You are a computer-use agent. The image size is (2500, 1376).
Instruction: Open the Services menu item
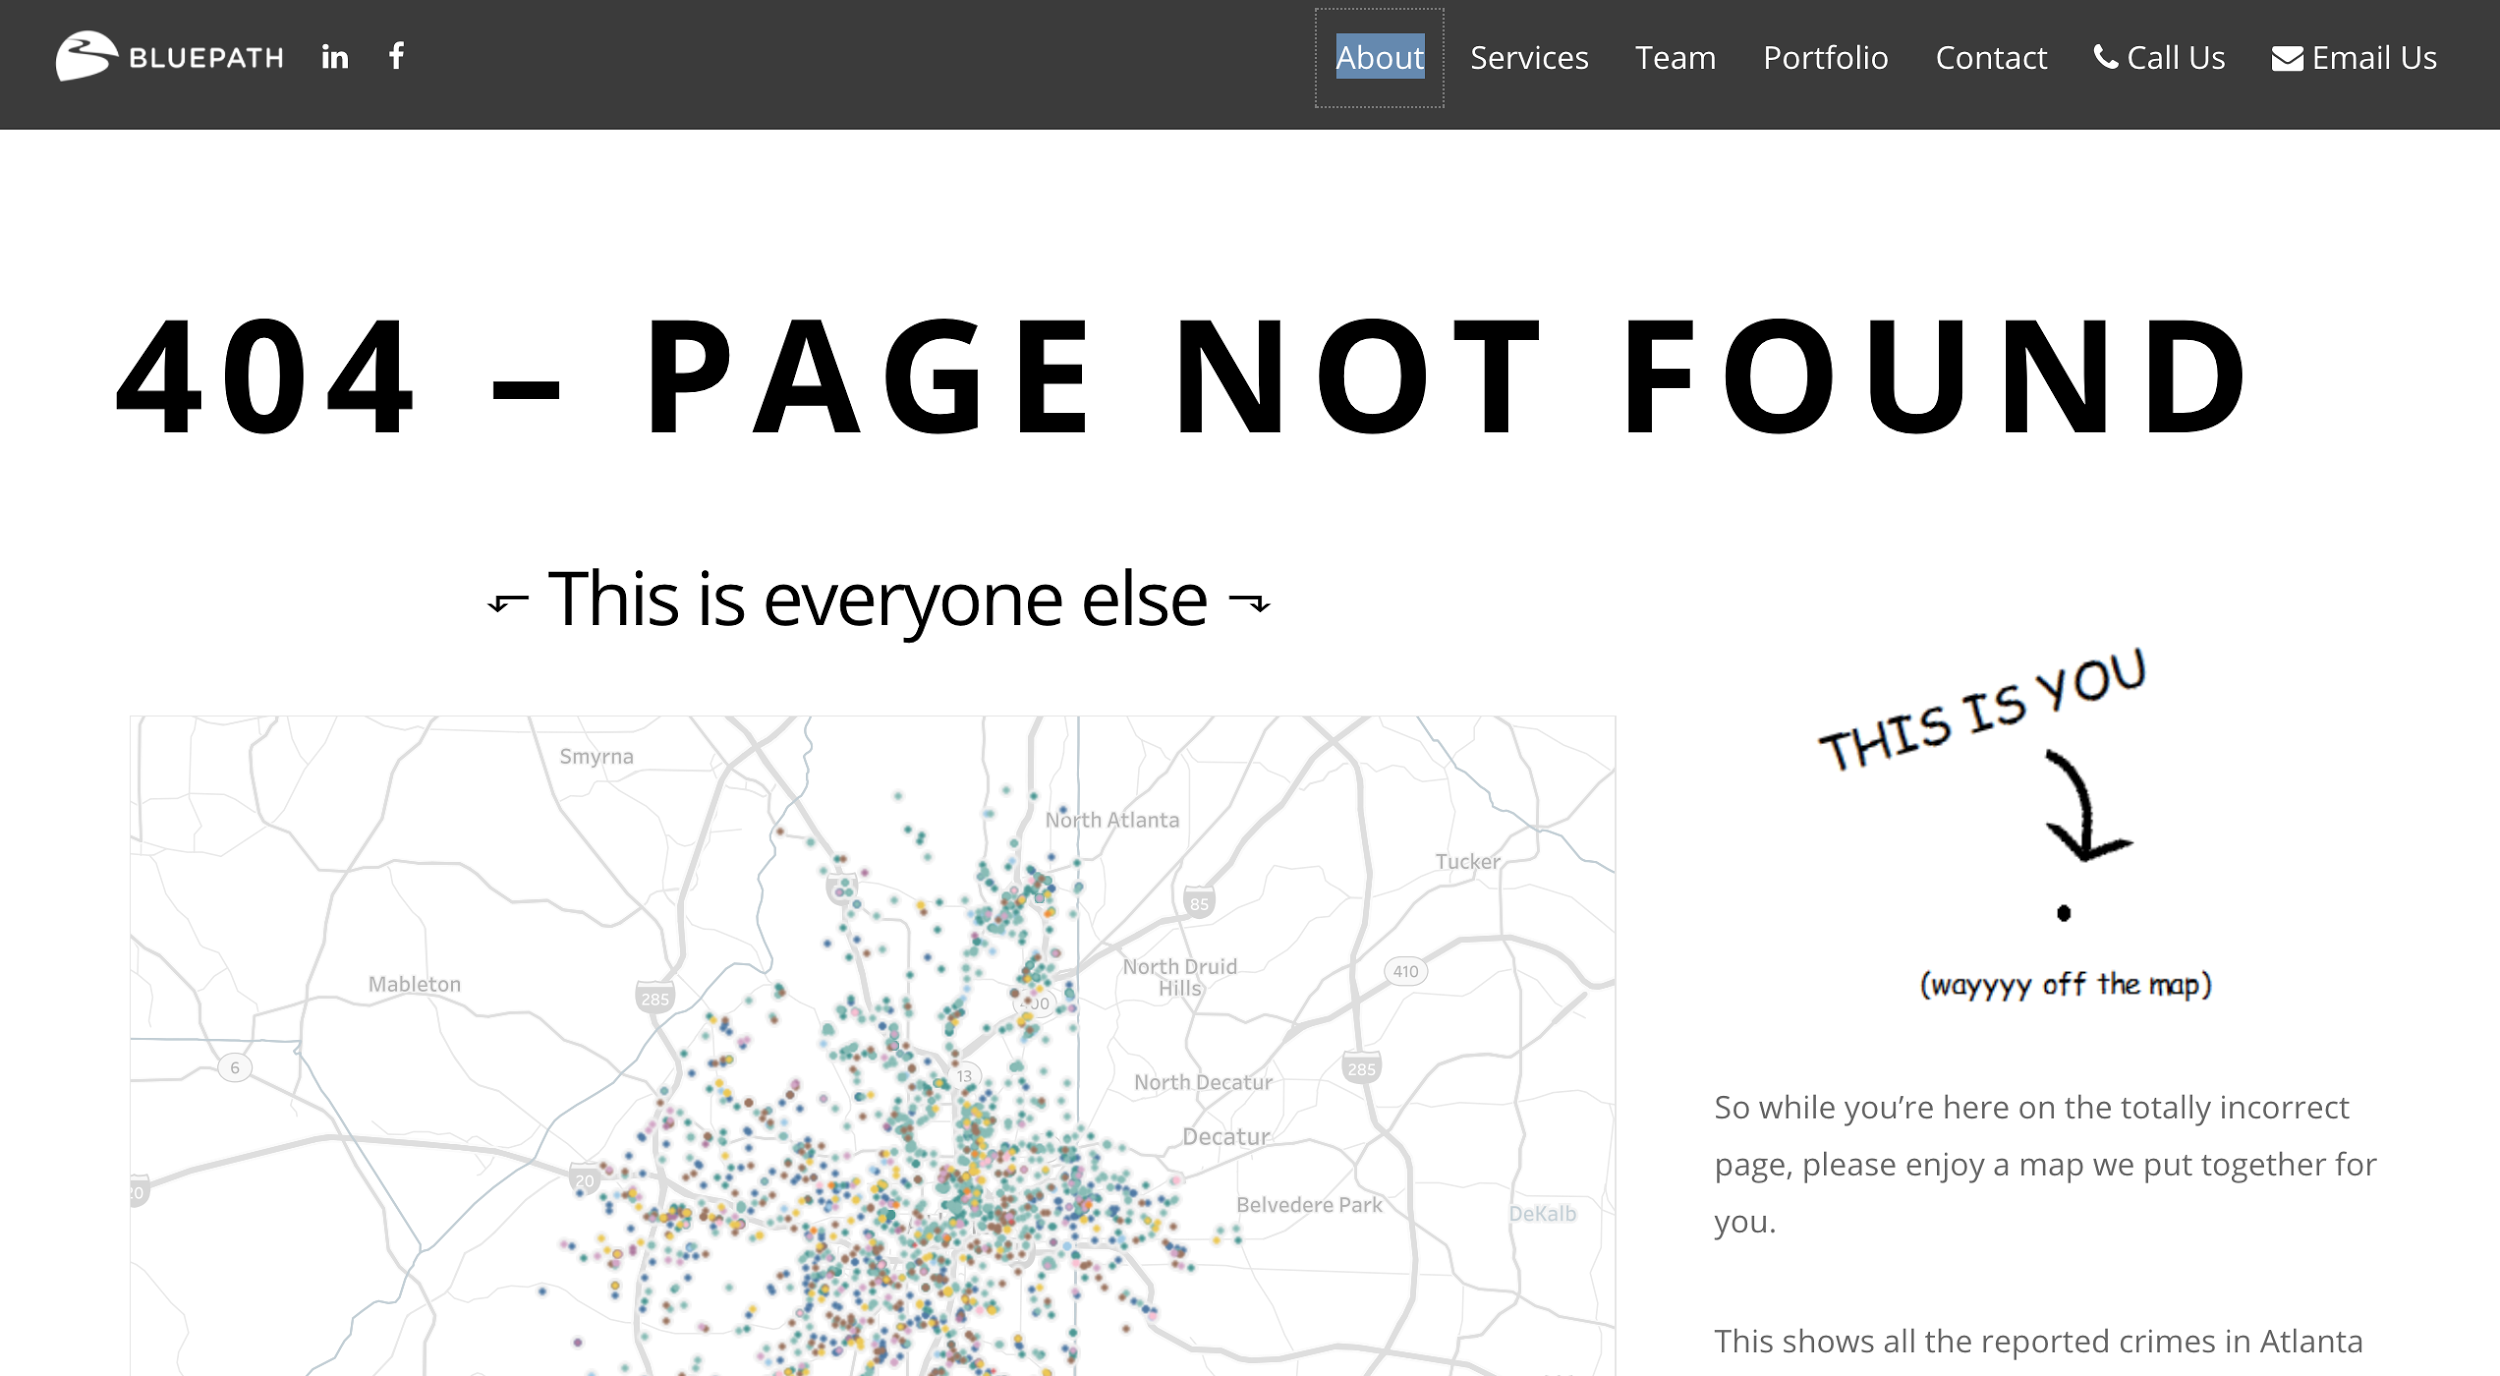1528,57
